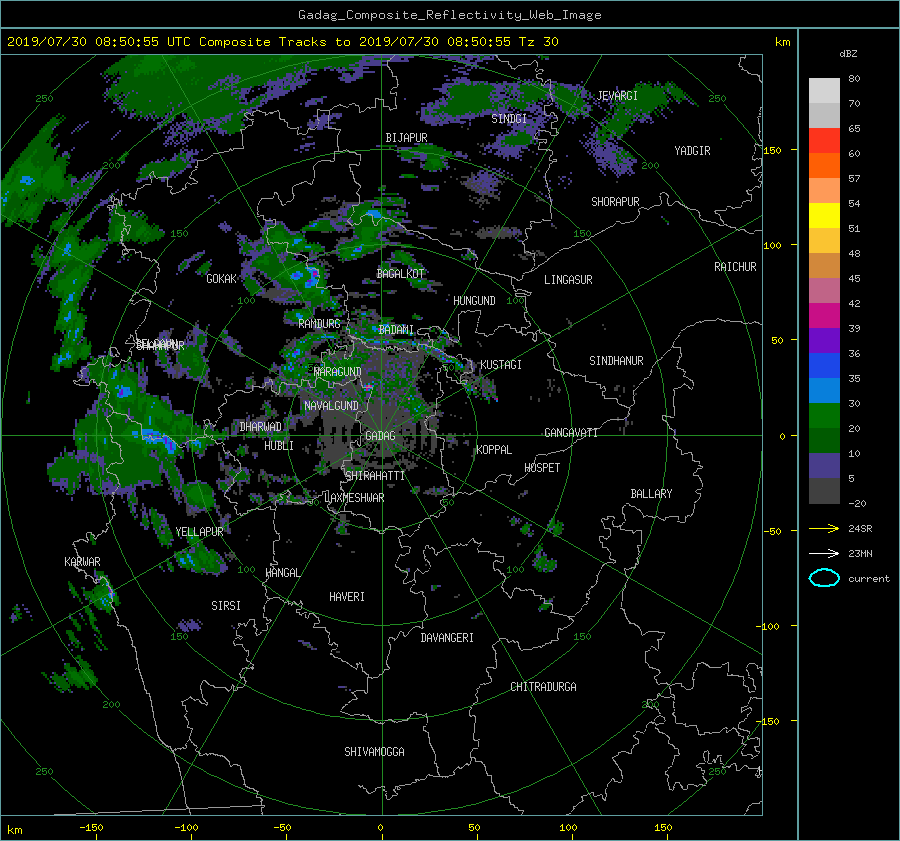The height and width of the screenshot is (841, 900).
Task: Select the magenta 39 dBZ color swatch
Action: 824,315
